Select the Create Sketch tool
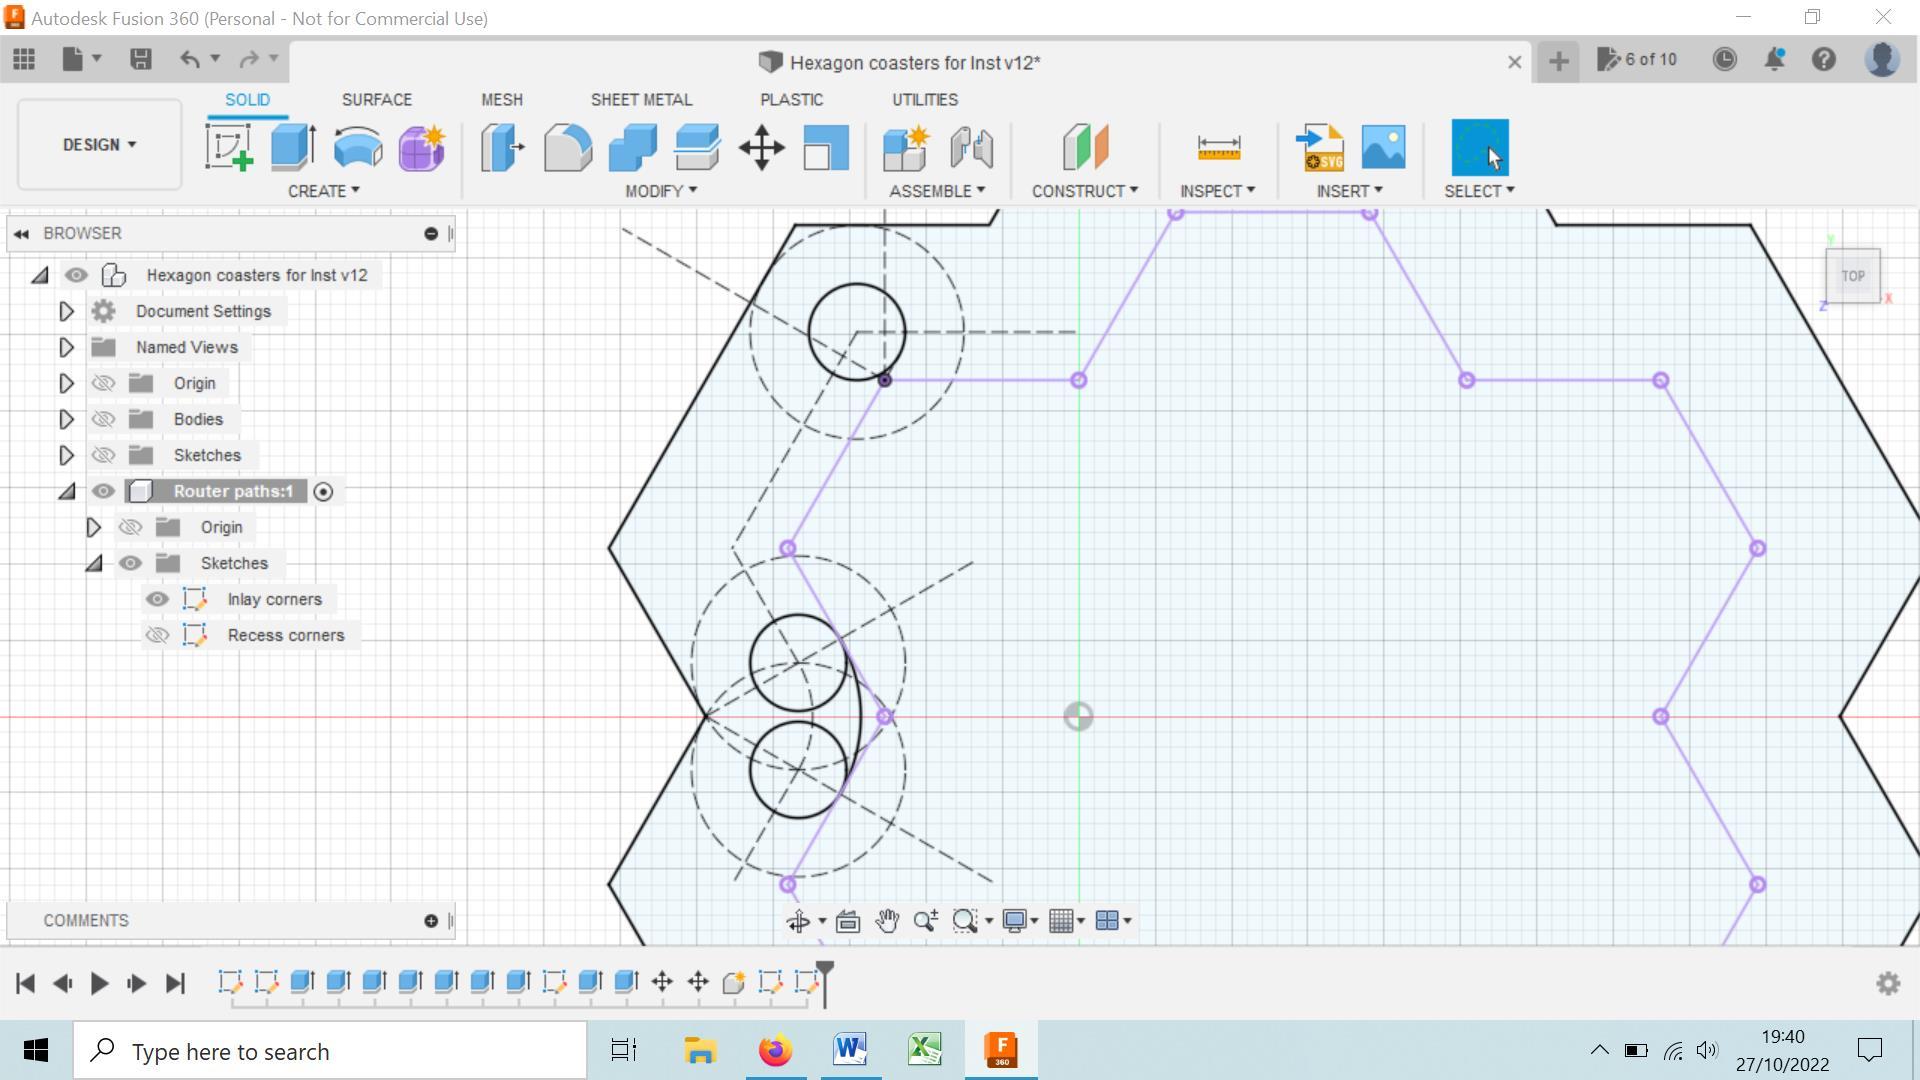The height and width of the screenshot is (1080, 1920). tap(228, 148)
